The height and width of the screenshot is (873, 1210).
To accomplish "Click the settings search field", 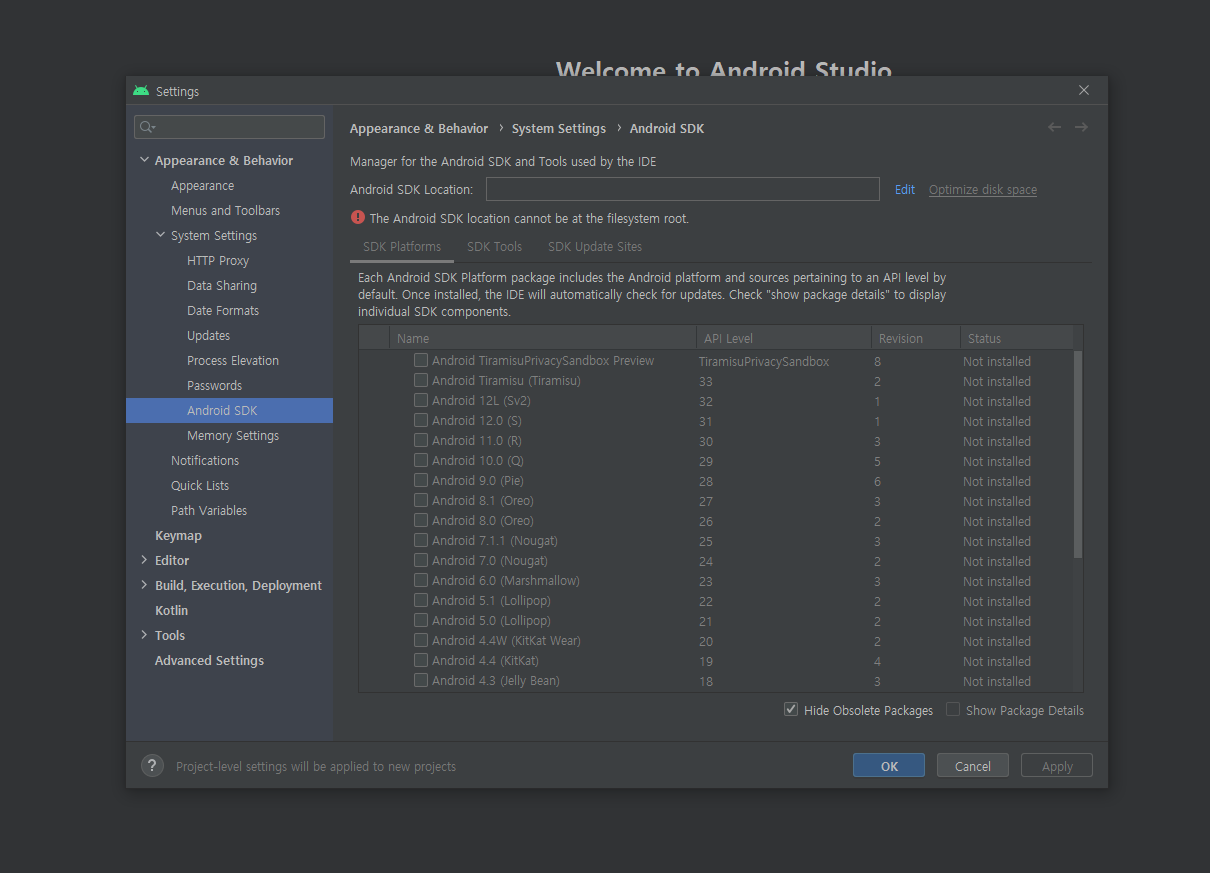I will (230, 127).
